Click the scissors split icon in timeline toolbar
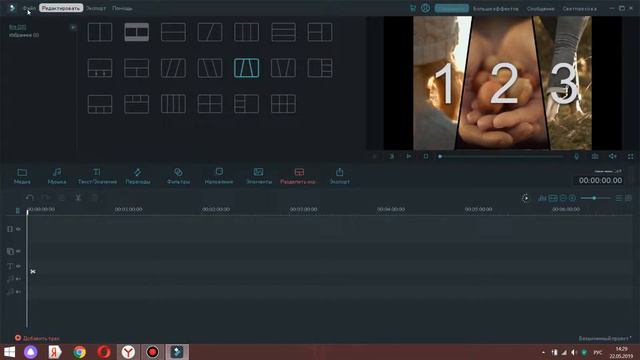Image resolution: width=640 pixels, height=360 pixels. click(x=78, y=198)
